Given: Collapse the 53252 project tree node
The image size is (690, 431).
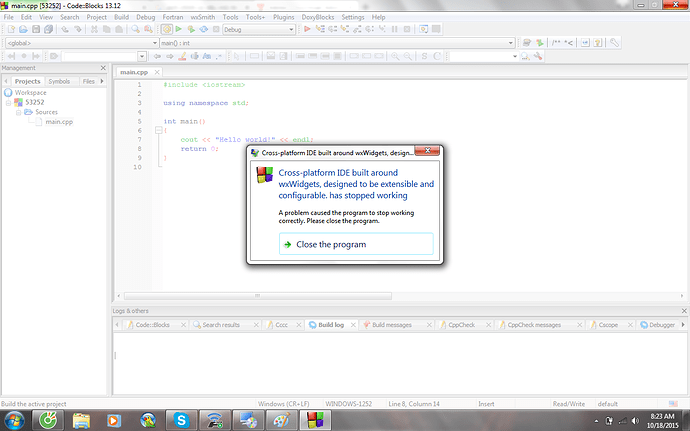Looking at the screenshot, I should pyautogui.click(x=8, y=102).
